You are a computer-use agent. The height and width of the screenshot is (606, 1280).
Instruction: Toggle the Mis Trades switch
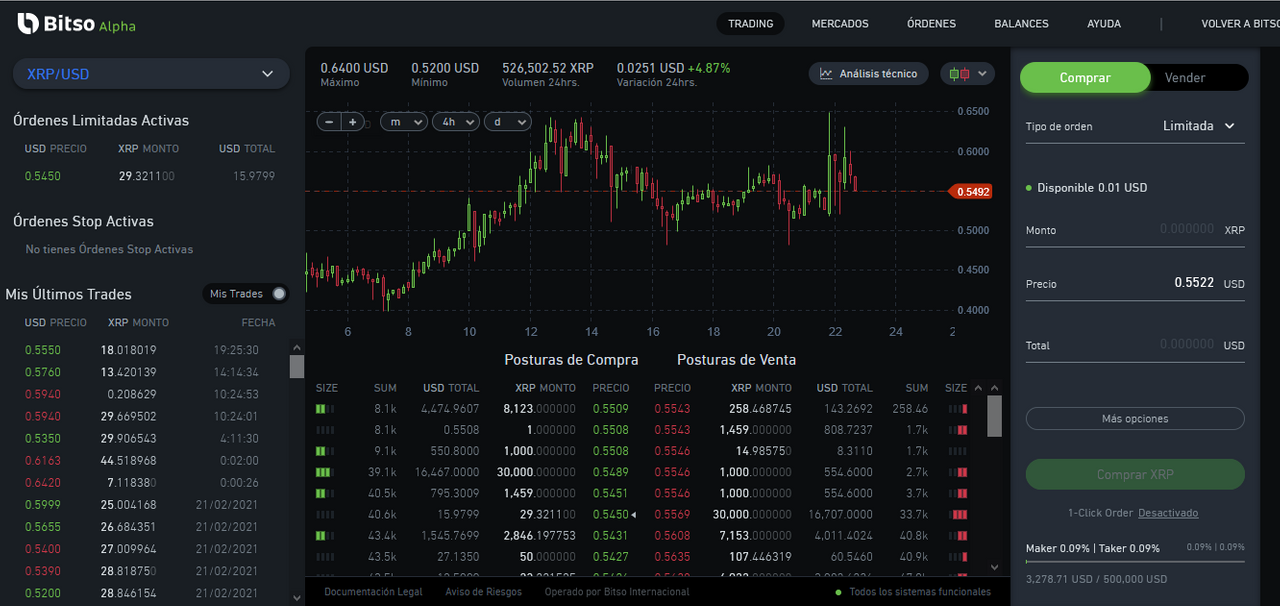click(279, 294)
